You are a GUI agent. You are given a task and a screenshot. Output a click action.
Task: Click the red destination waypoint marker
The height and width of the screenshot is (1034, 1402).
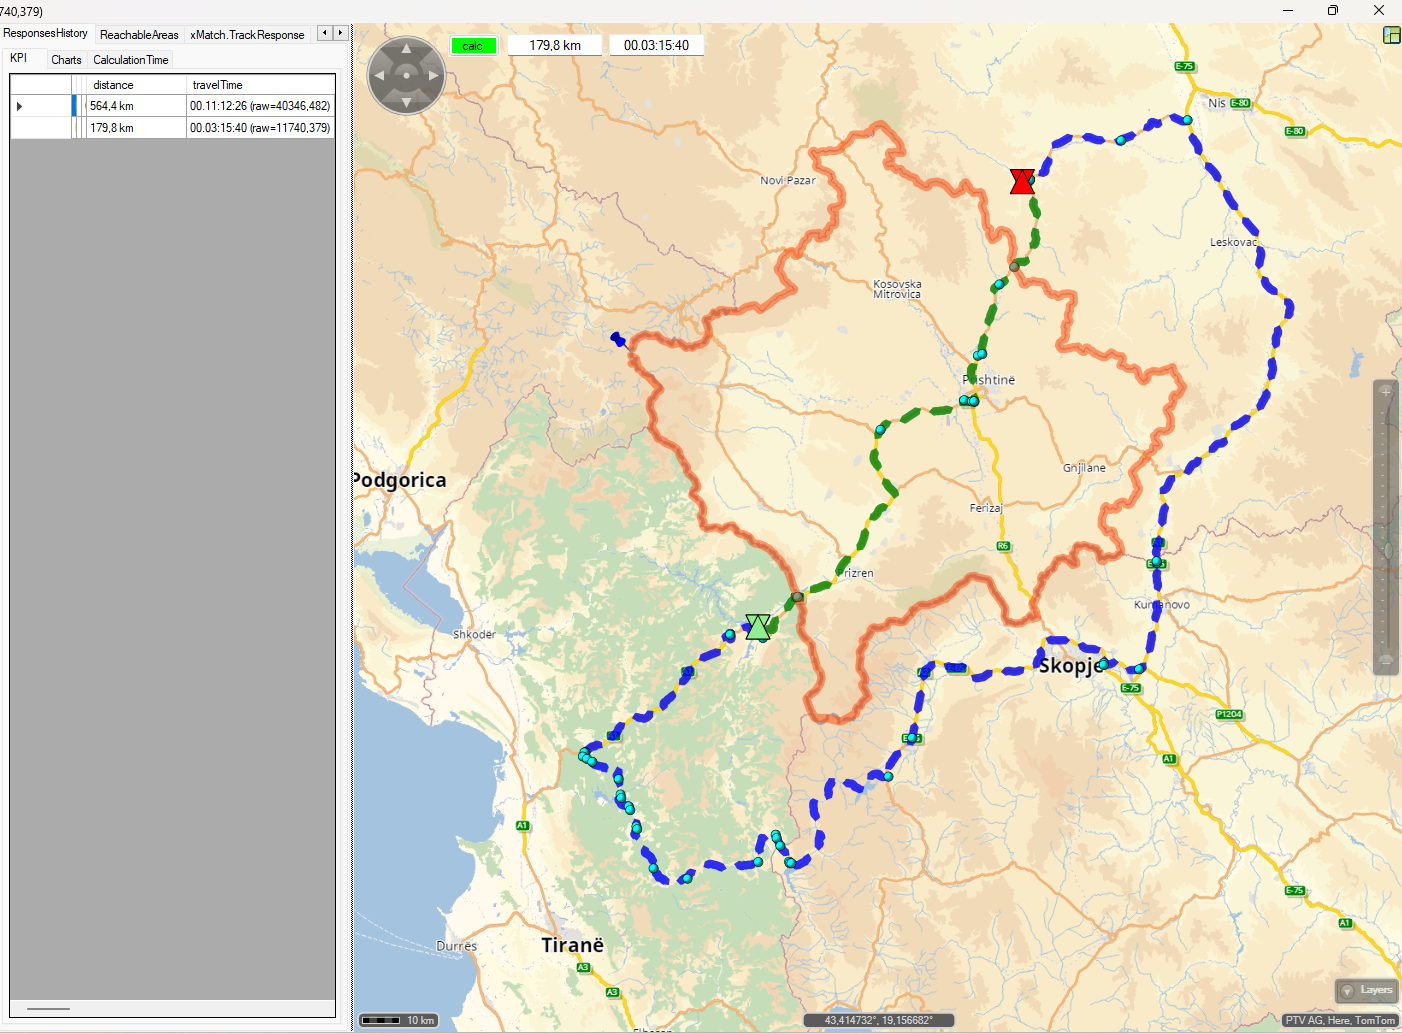tap(1021, 181)
